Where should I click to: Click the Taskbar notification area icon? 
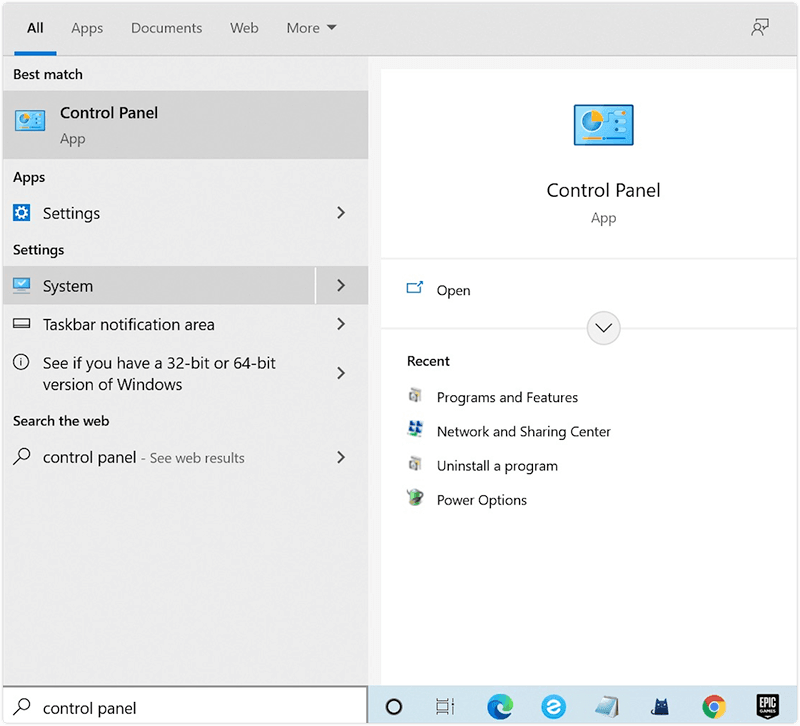coord(21,323)
